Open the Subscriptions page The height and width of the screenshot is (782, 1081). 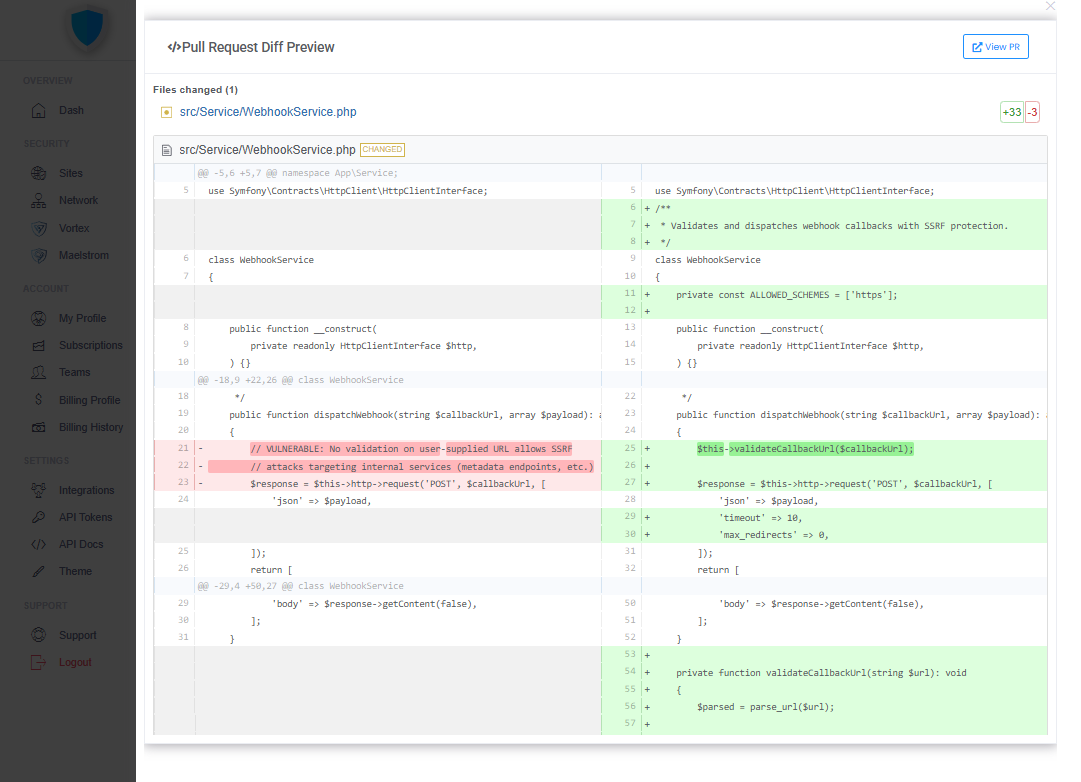(90, 345)
